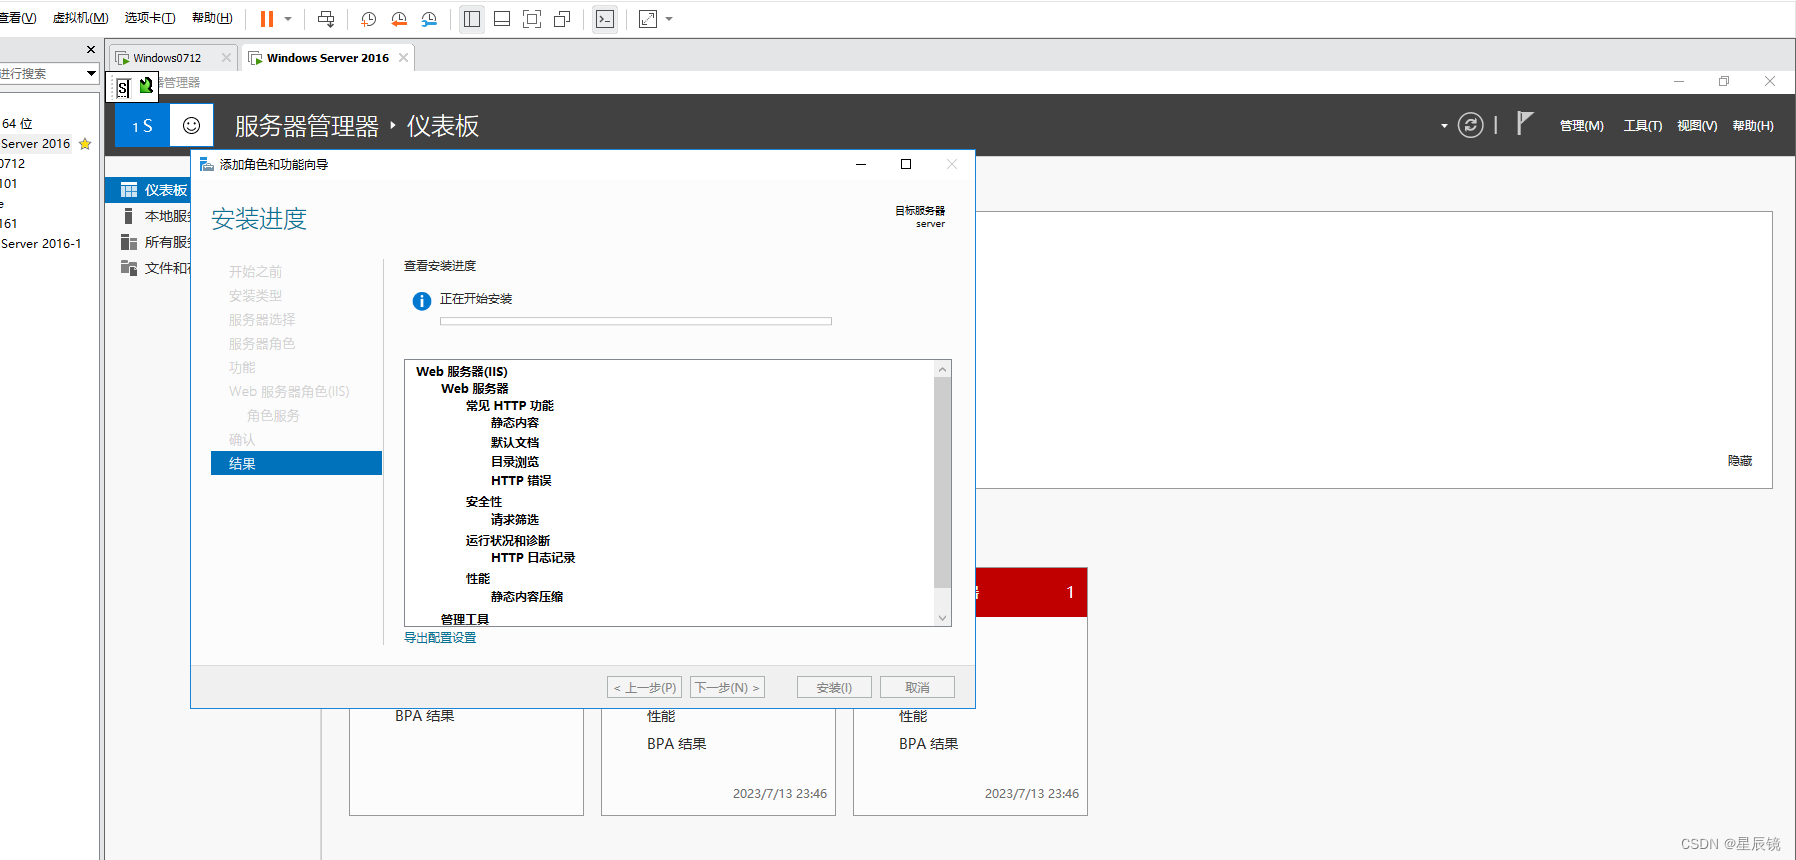The image size is (1796, 860).
Task: Open the snapshot manager icon
Action: pos(429,19)
